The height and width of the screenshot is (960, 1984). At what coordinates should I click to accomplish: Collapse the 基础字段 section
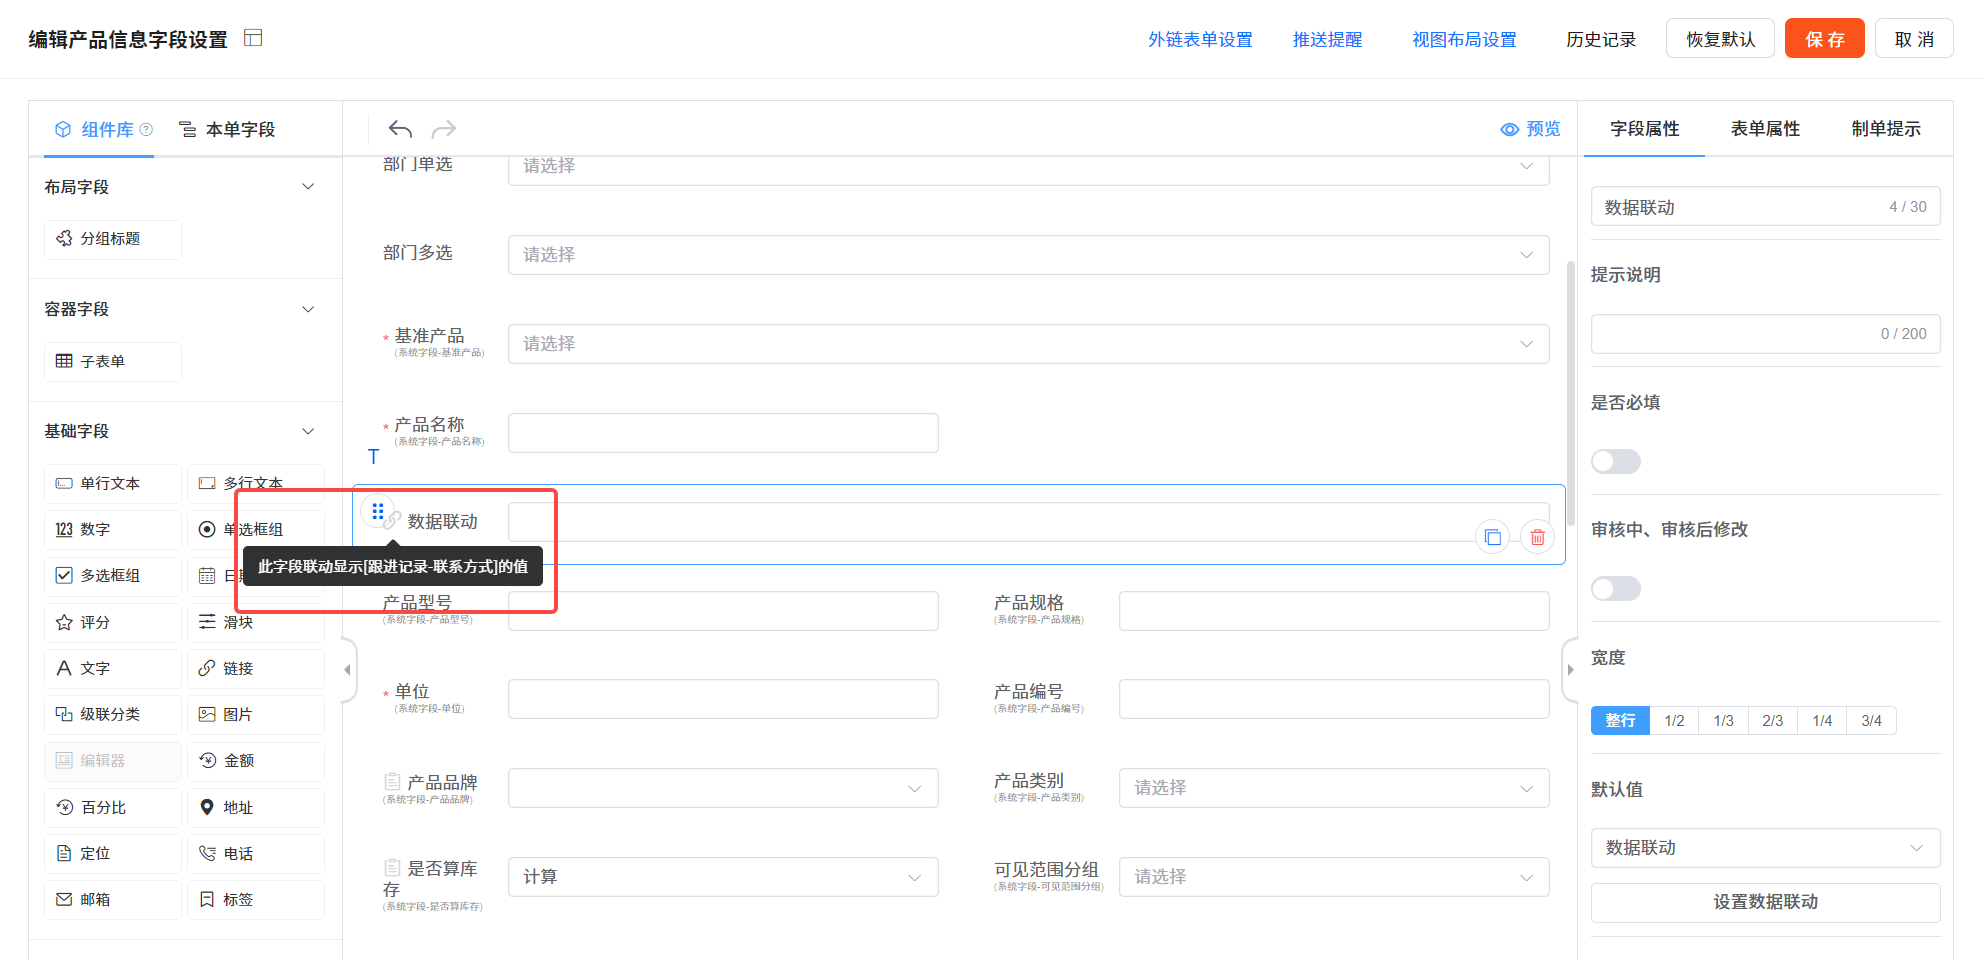308,431
